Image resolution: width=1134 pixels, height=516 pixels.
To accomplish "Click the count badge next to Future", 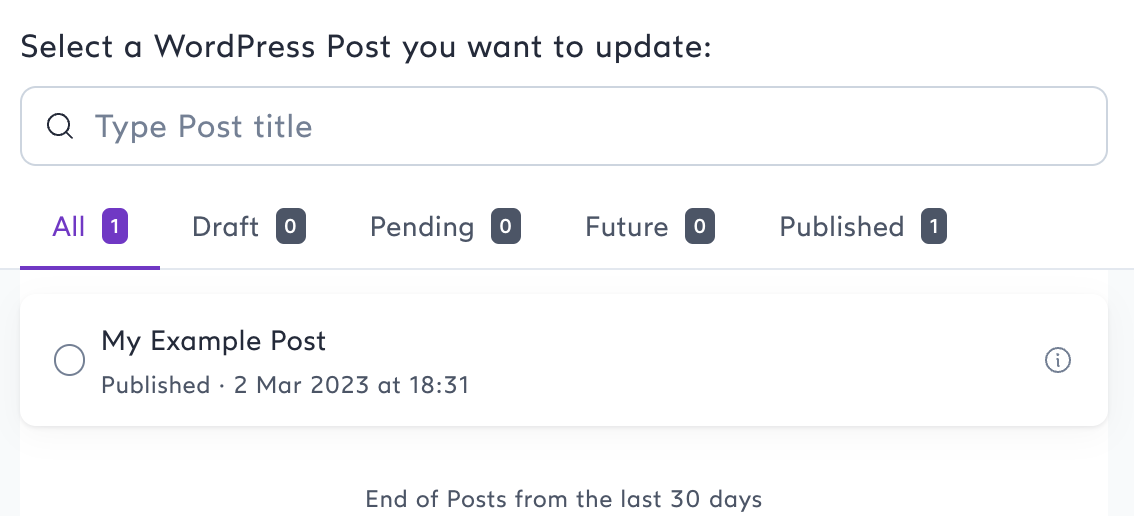I will [699, 227].
